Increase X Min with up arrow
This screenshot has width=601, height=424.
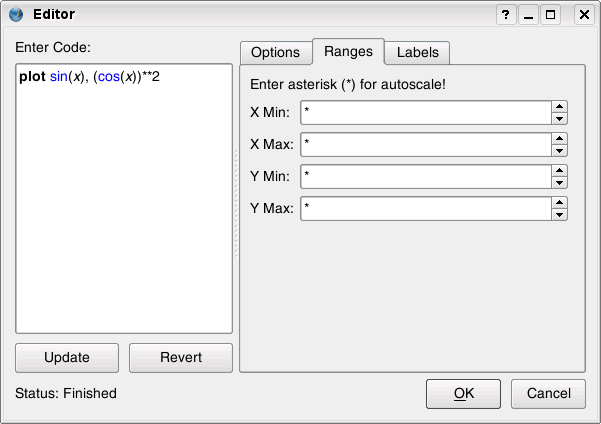560,107
